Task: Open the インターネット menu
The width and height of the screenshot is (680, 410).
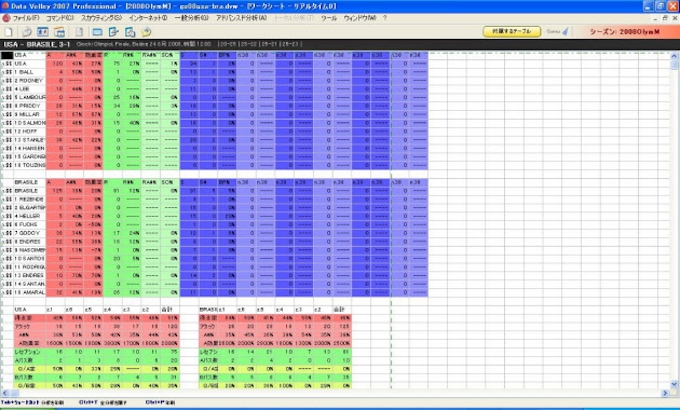Action: coord(147,18)
